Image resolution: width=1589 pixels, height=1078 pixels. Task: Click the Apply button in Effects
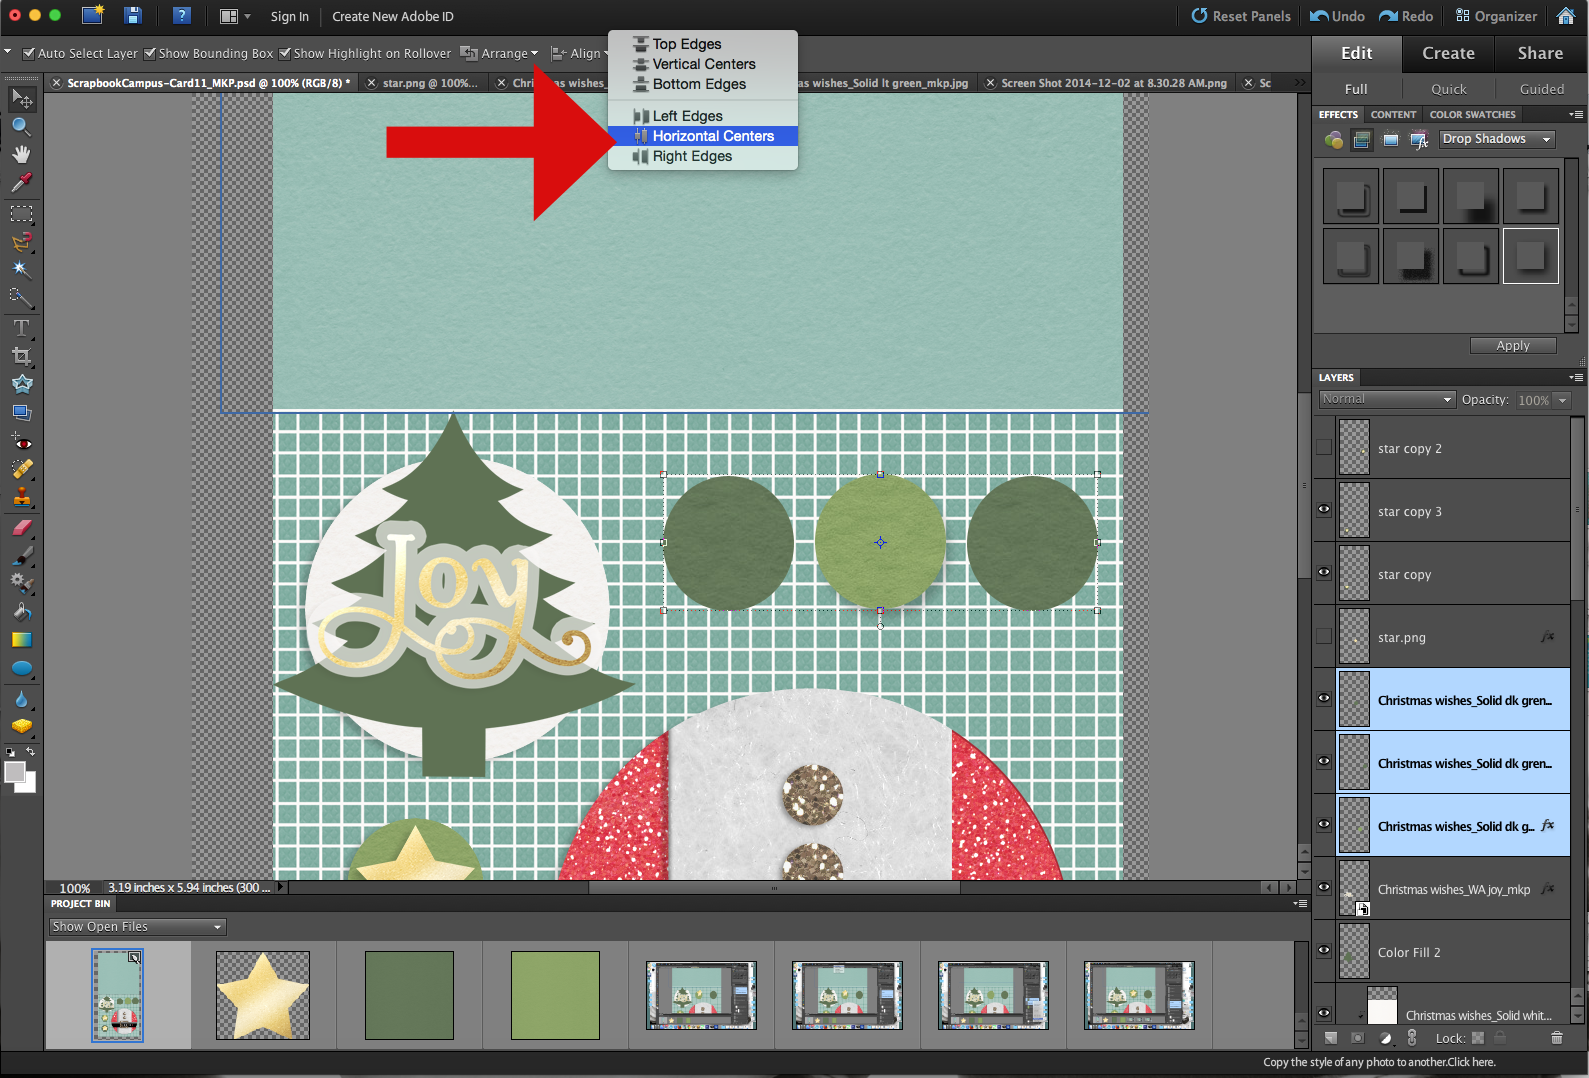click(1513, 346)
